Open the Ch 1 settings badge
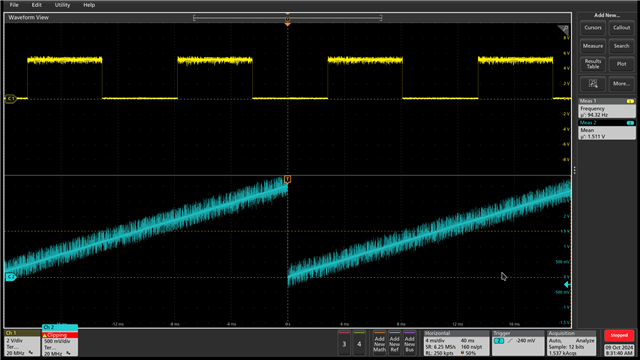640x360 pixels. click(x=22, y=343)
